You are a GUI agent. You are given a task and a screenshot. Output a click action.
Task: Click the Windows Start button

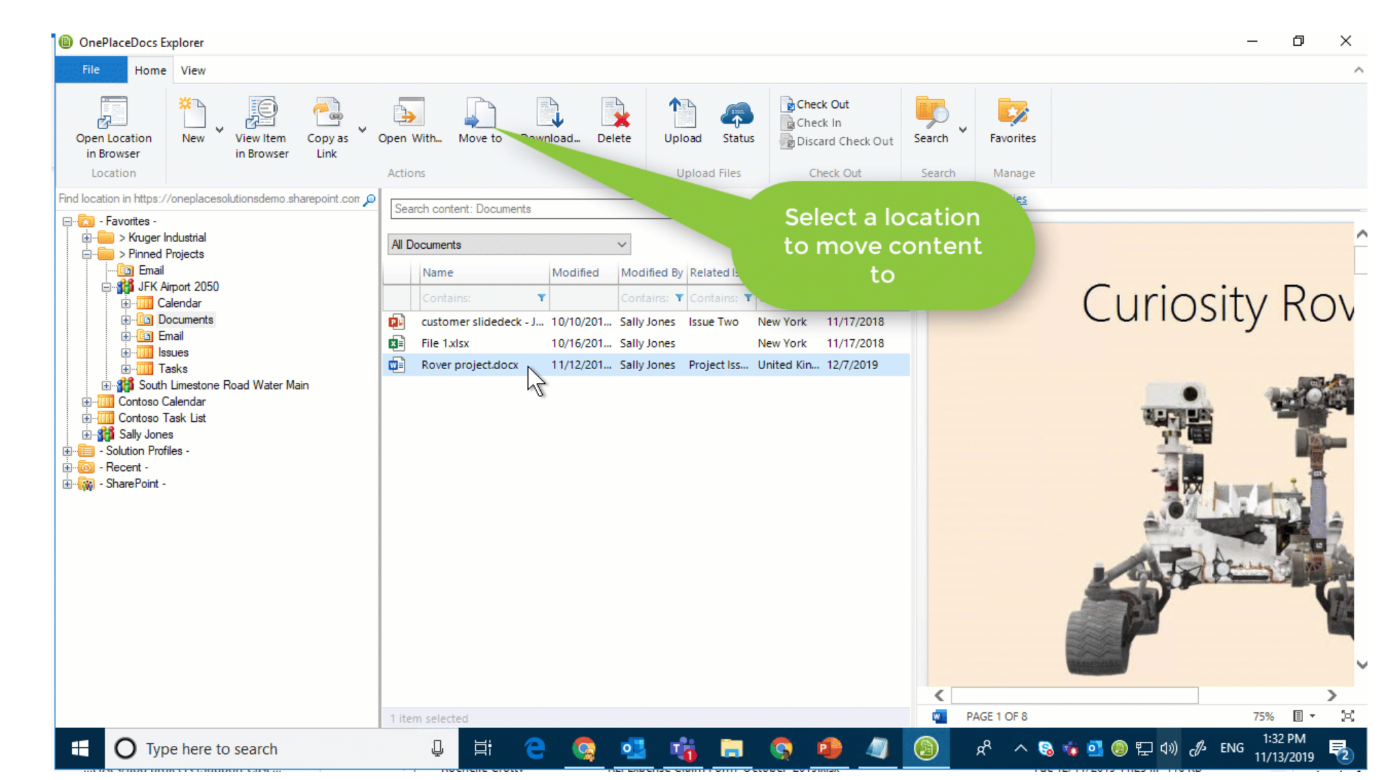click(80, 748)
